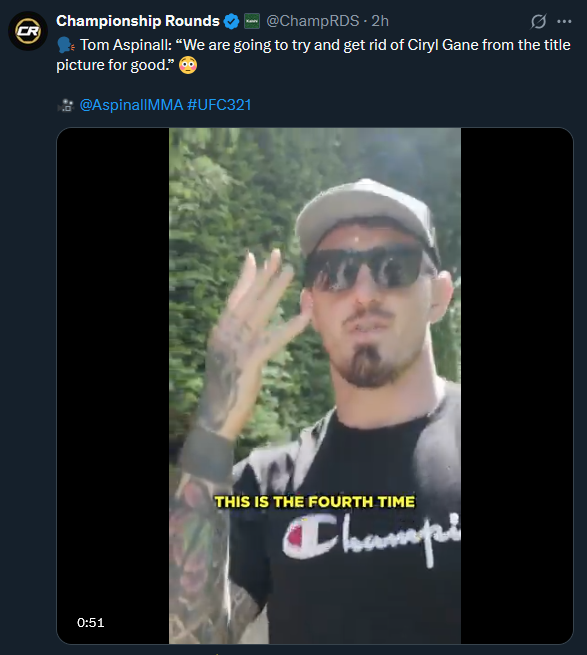Open the post via the 2h timestamp
The image size is (587, 655).
380,21
